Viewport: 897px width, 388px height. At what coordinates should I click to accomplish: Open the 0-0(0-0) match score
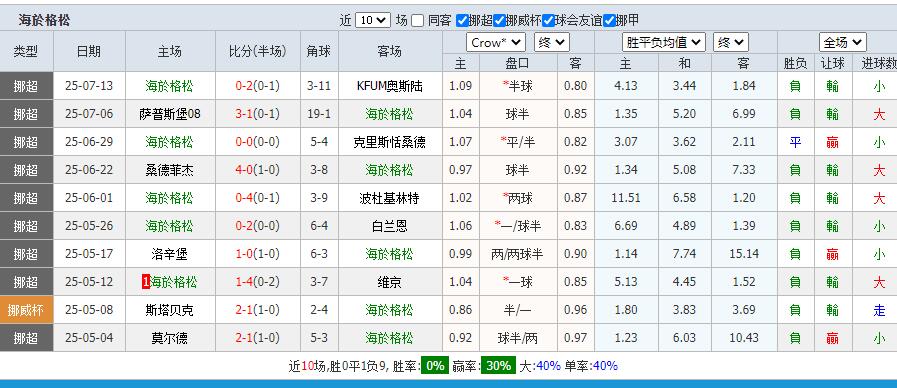point(257,142)
